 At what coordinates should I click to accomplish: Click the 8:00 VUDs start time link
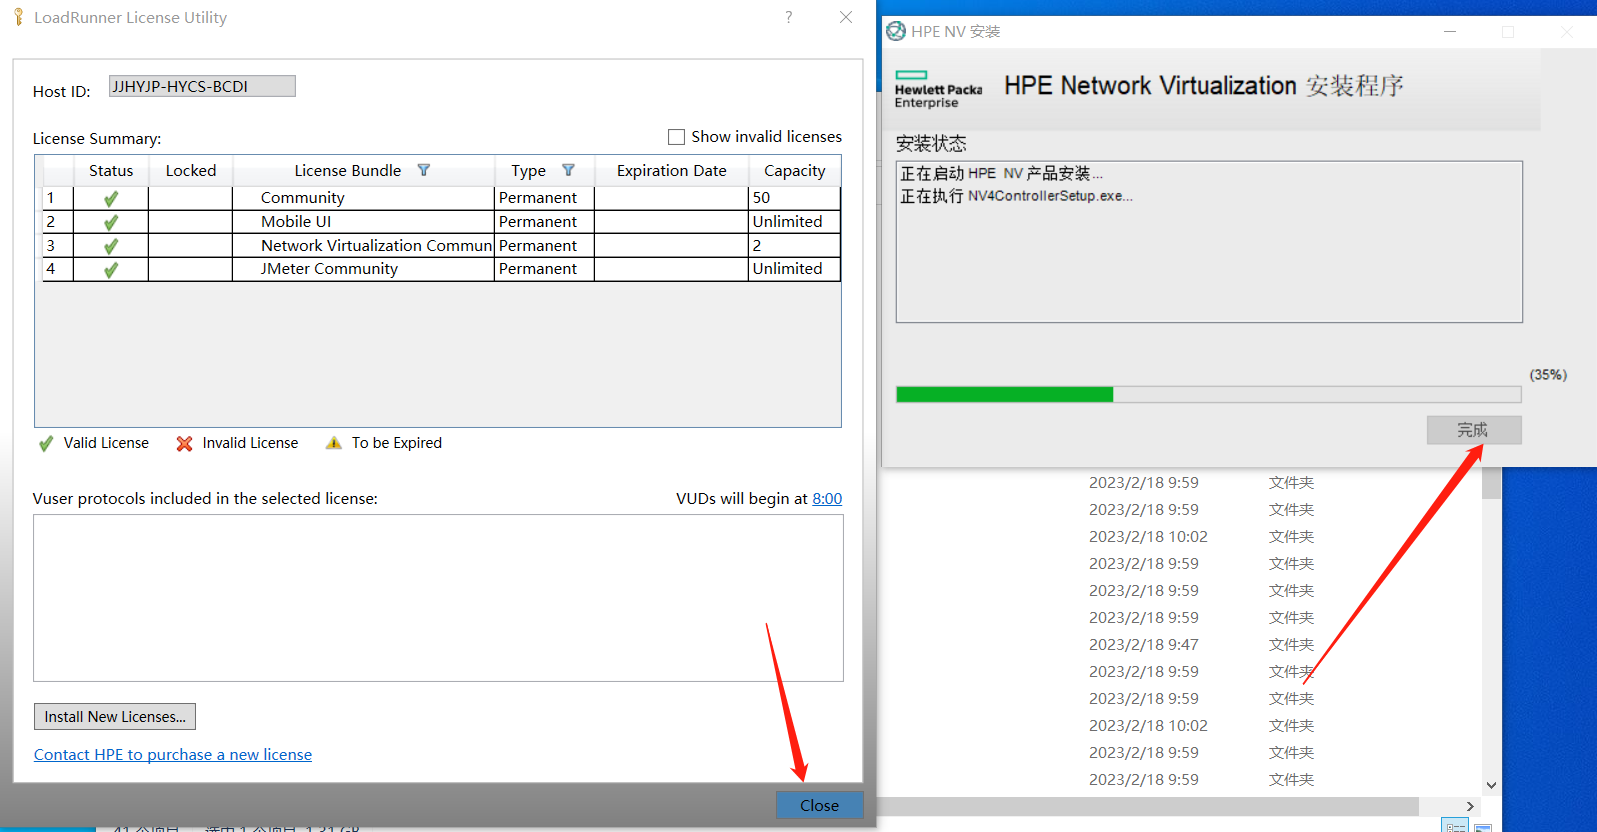[827, 499]
